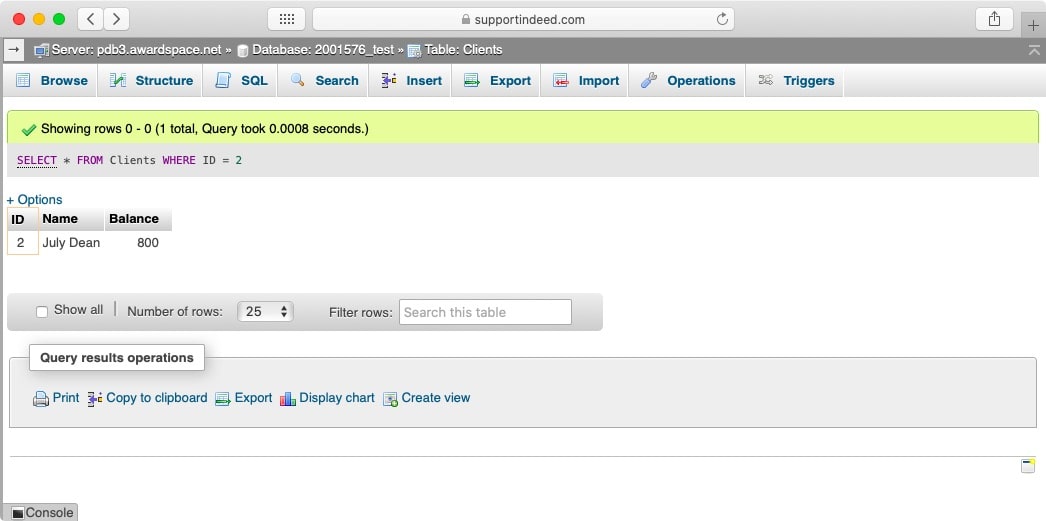Click the Display chart icon
This screenshot has width=1046, height=521.
click(x=288, y=398)
